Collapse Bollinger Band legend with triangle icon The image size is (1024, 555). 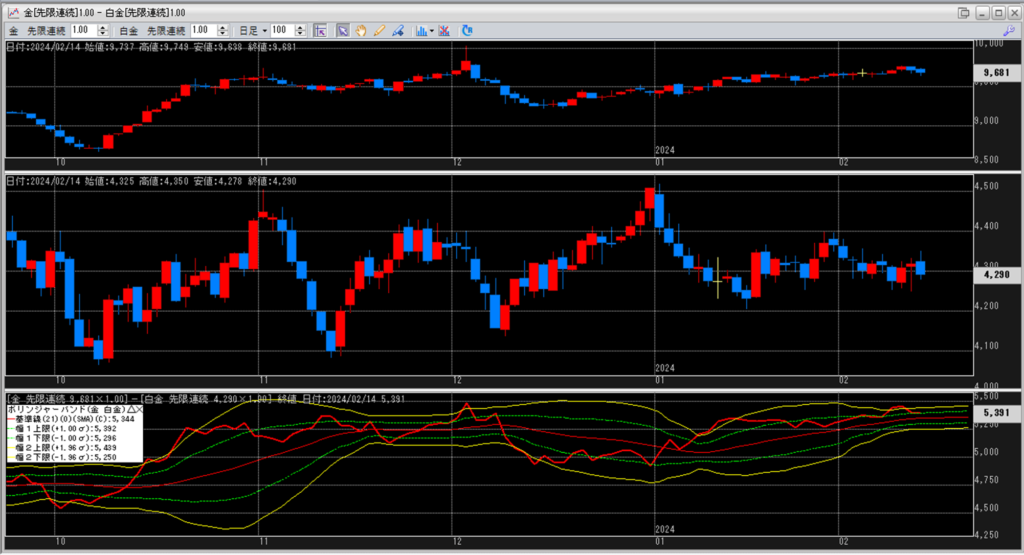click(x=129, y=410)
